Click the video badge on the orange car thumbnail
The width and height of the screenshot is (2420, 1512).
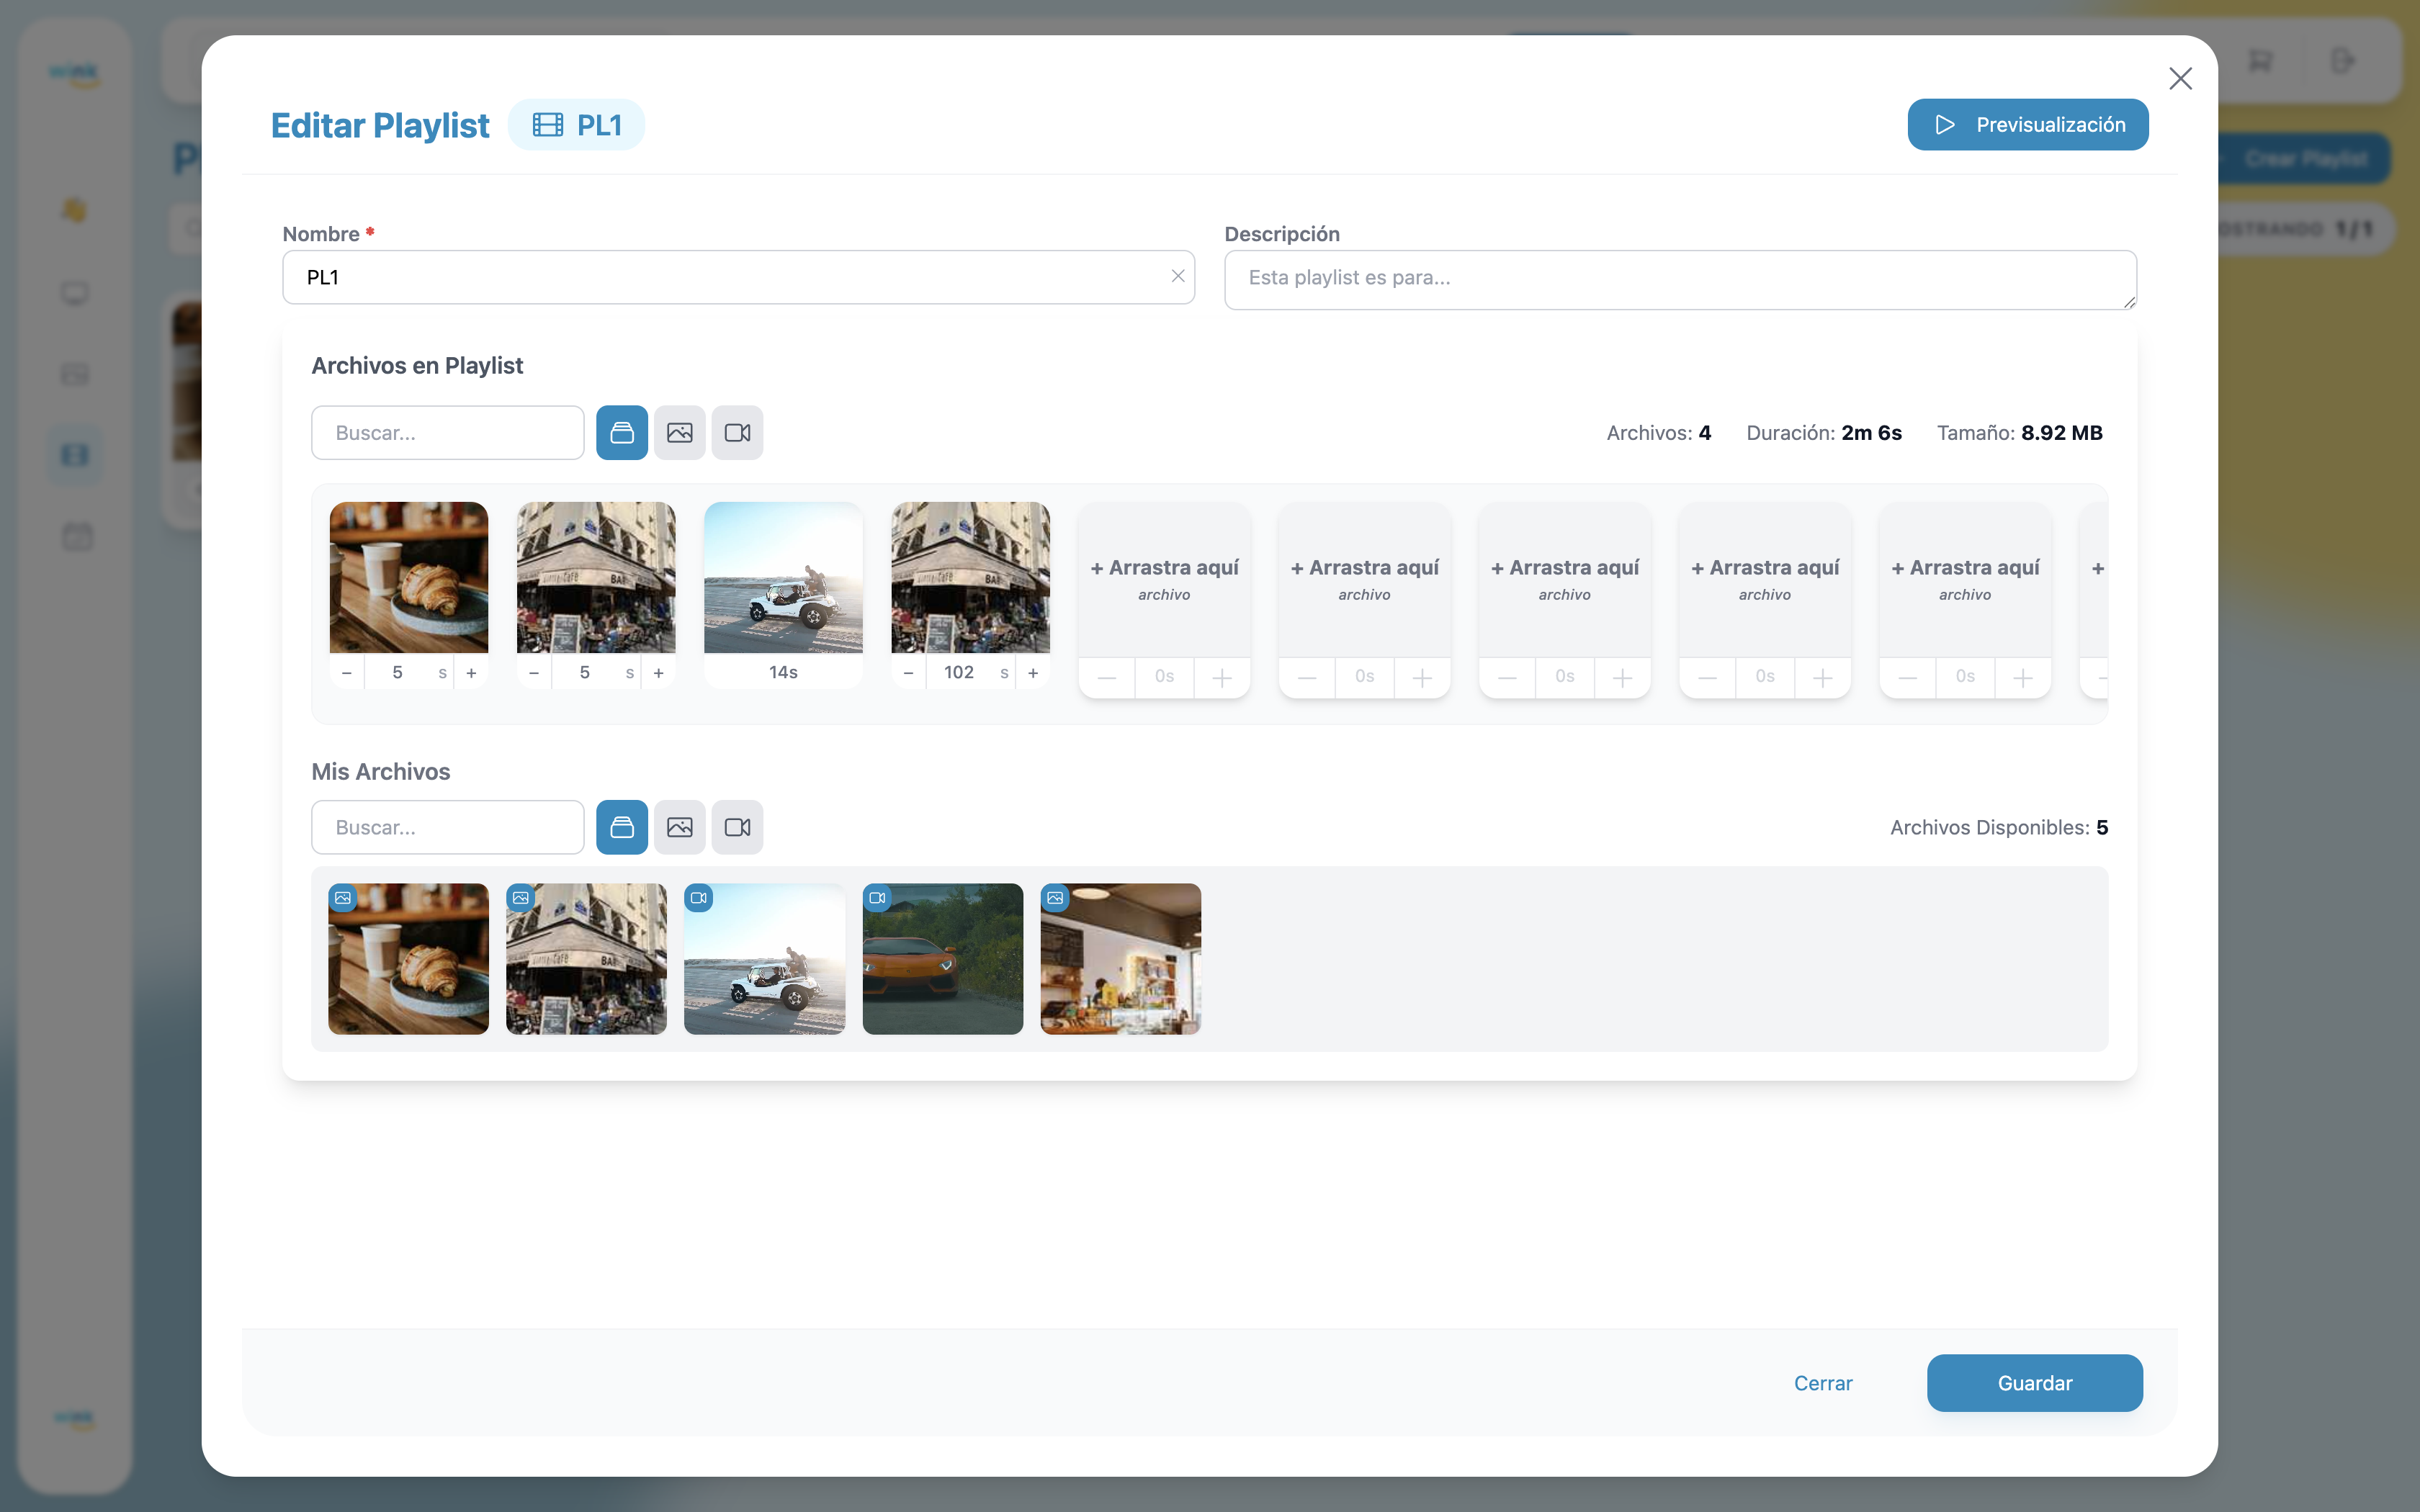click(877, 898)
